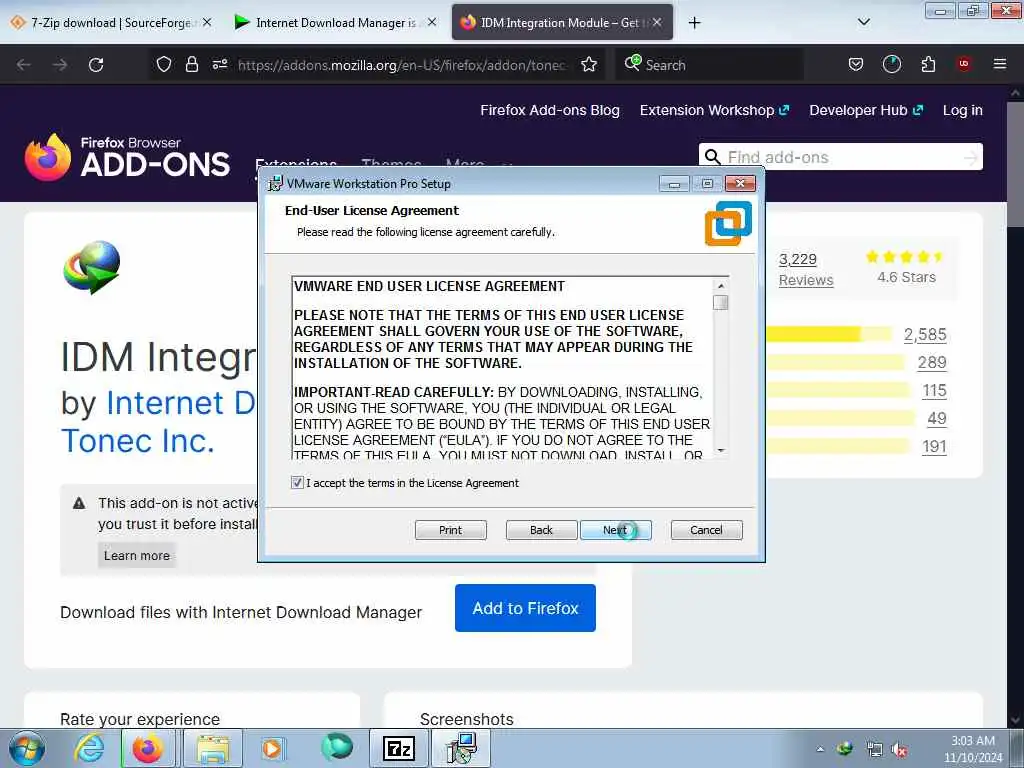
Task: Go back to previous page
Action: (24, 65)
